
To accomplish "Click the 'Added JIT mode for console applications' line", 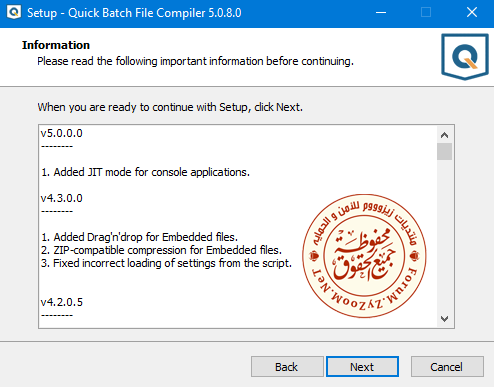I will pyautogui.click(x=145, y=172).
